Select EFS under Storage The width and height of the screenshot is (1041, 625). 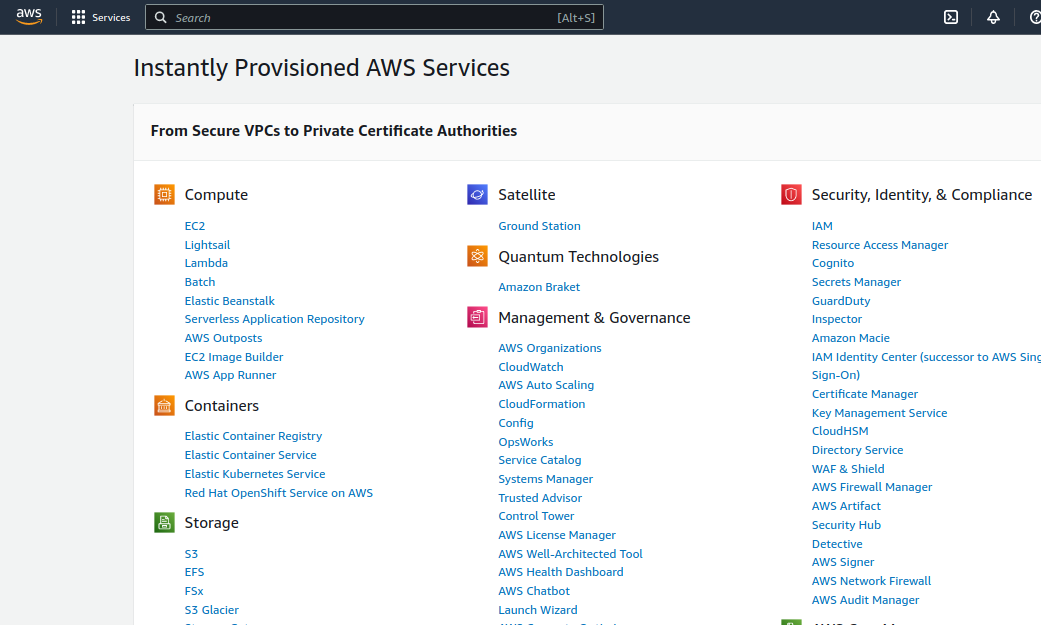(x=195, y=572)
